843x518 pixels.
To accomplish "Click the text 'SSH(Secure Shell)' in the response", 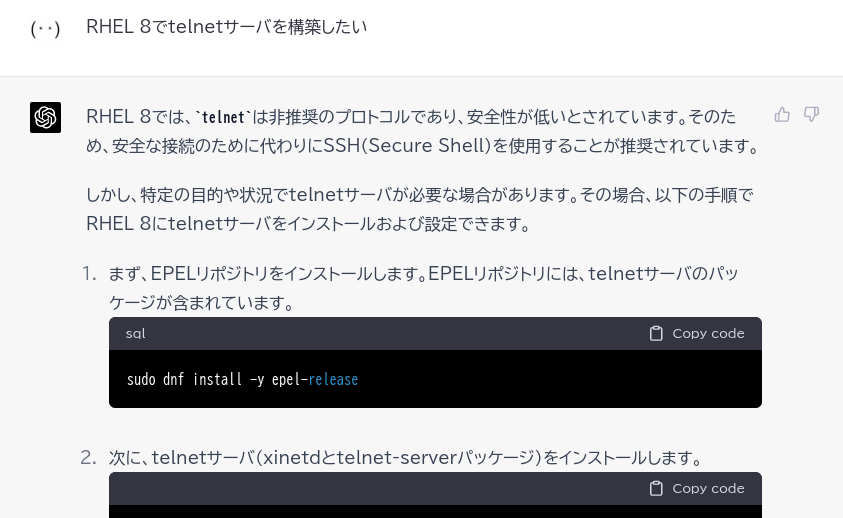I will [x=408, y=146].
